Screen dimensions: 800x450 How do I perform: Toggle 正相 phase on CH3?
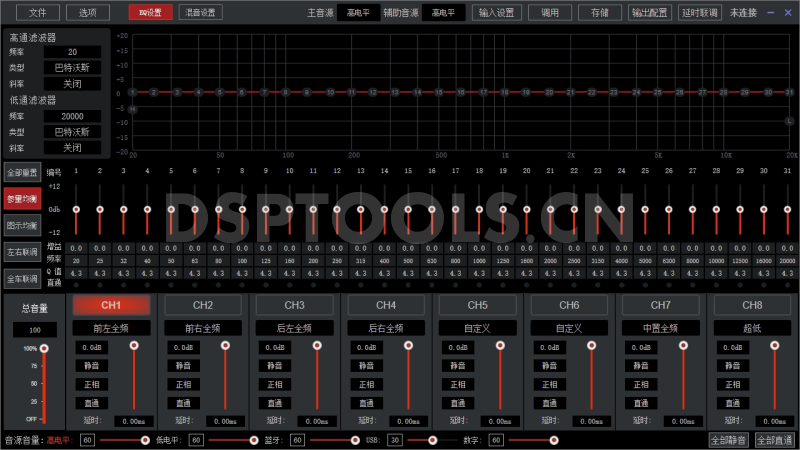click(x=276, y=384)
